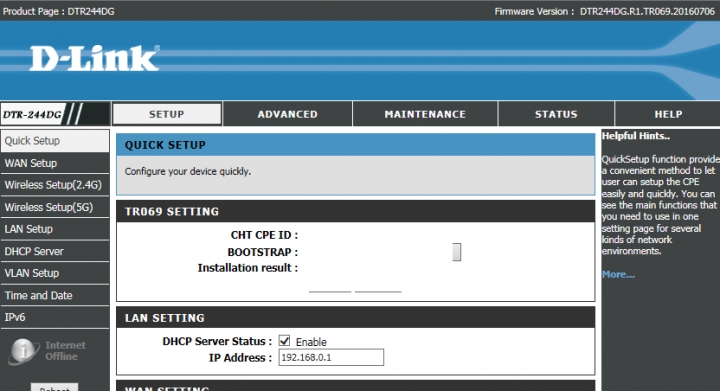The width and height of the screenshot is (720, 391).
Task: Open DHCP Server settings
Action: pos(55,251)
